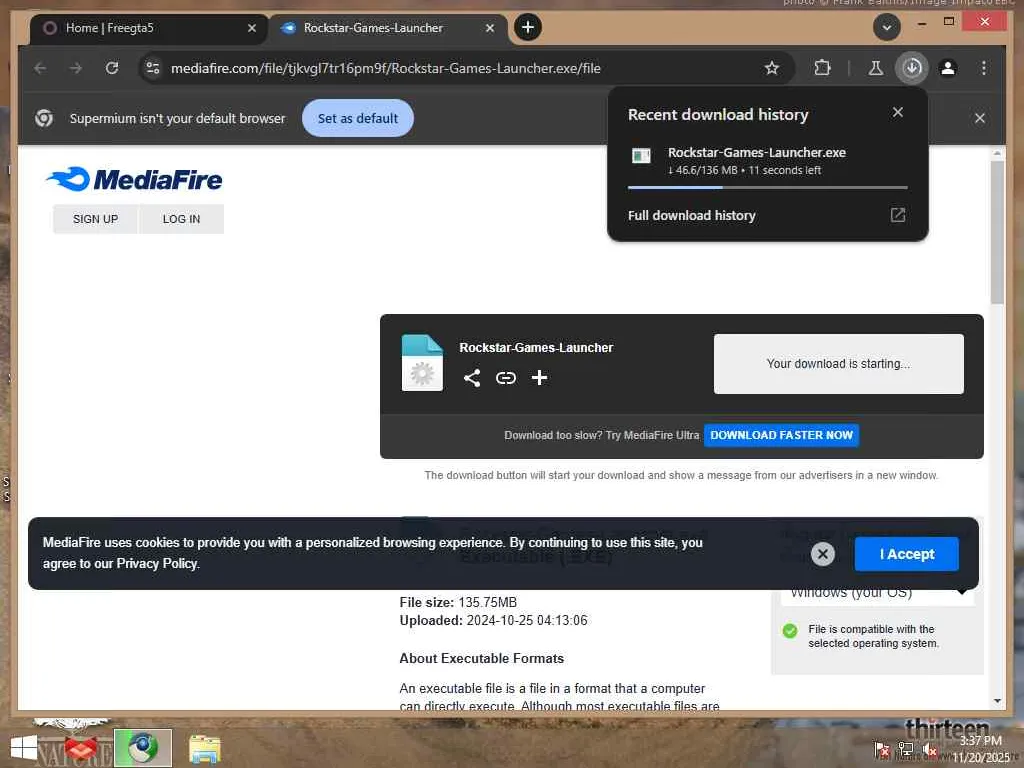This screenshot has width=1024, height=768.
Task: Click DOWNLOAD FASTER NOW
Action: coord(781,435)
